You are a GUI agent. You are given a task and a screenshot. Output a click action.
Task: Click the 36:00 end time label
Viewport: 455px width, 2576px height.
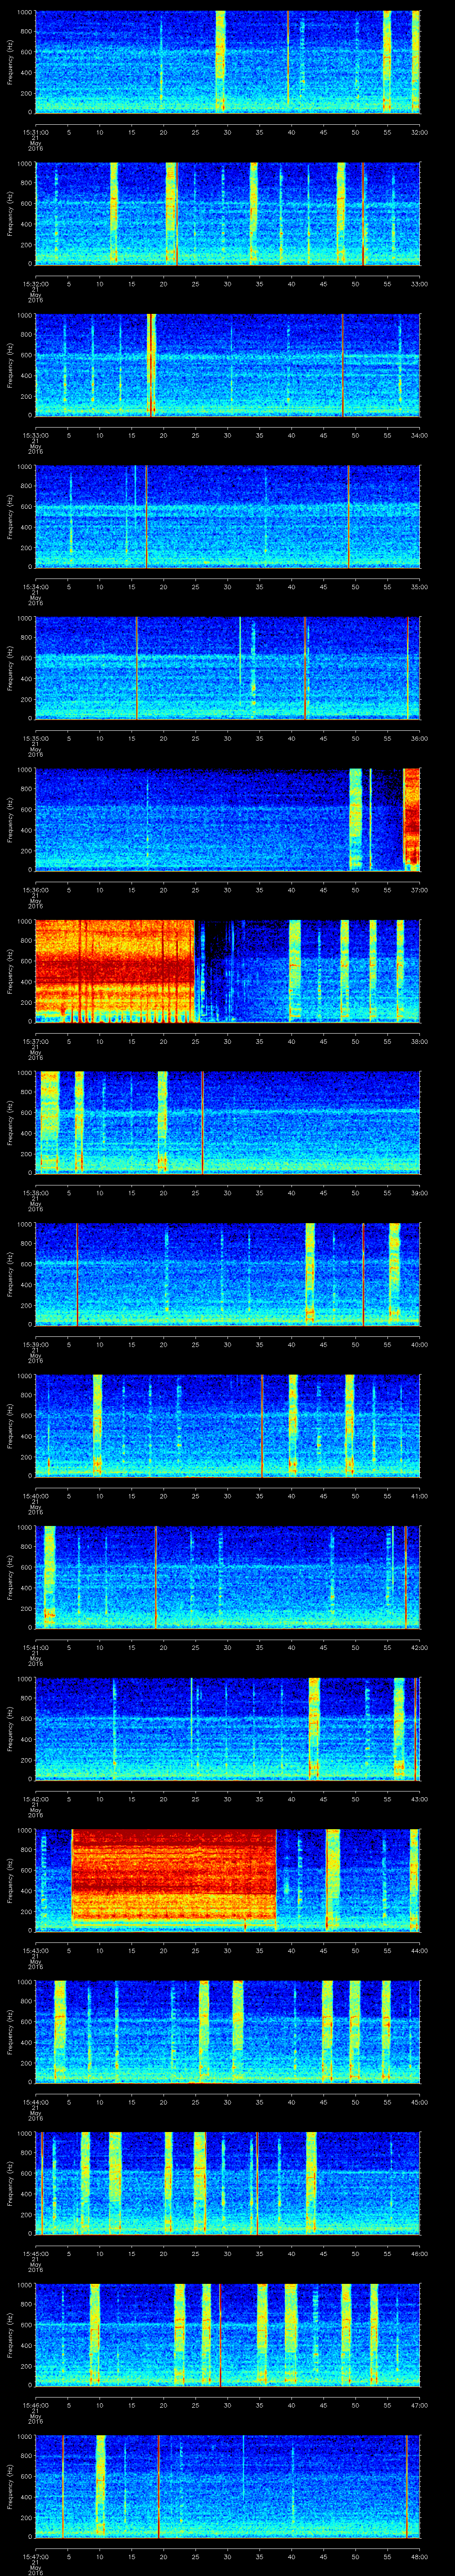419,738
